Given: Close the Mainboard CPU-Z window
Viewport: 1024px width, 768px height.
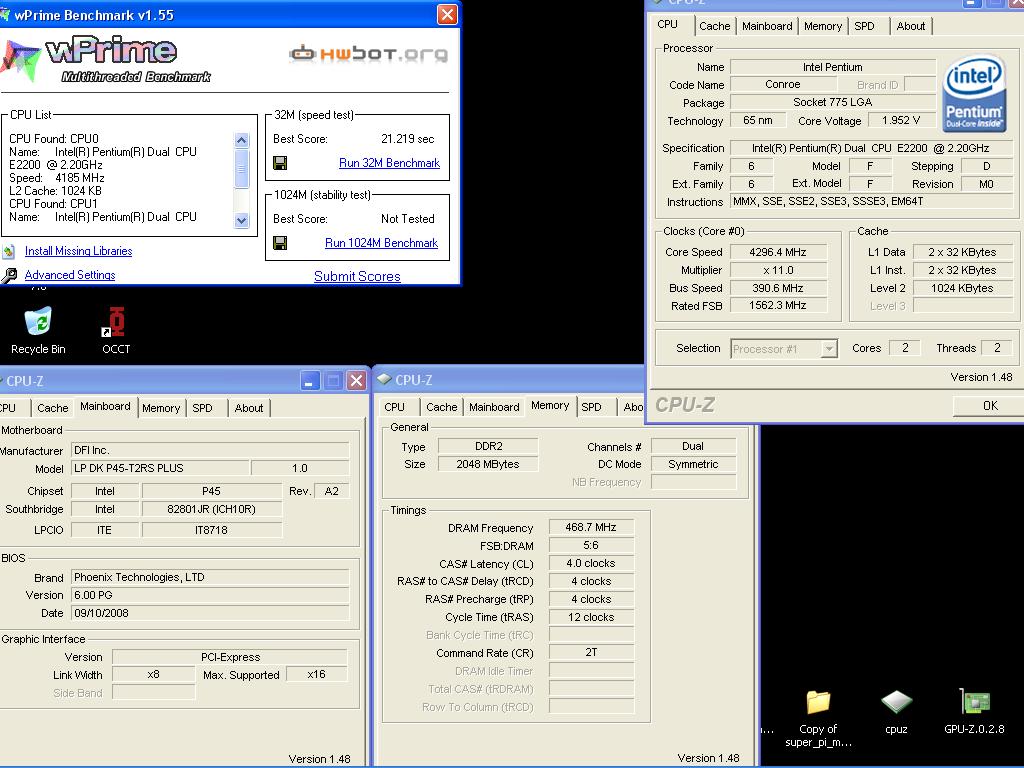Looking at the screenshot, I should tap(356, 381).
